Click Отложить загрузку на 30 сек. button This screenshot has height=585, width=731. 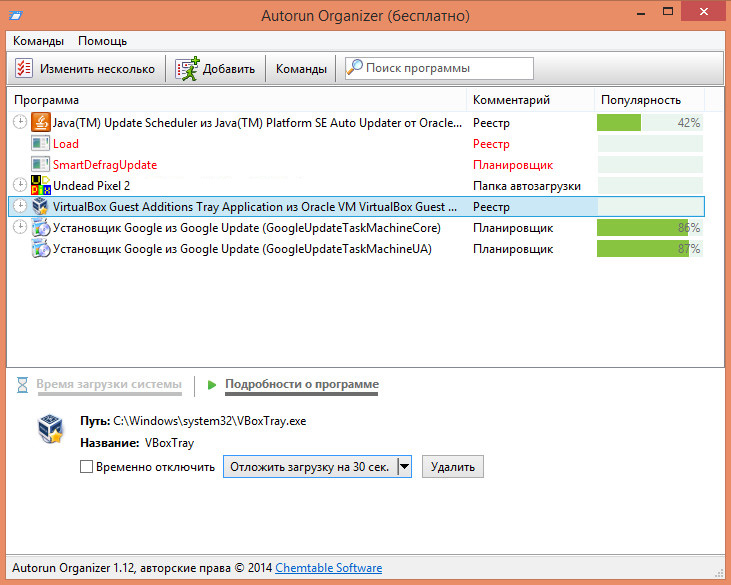click(x=310, y=467)
